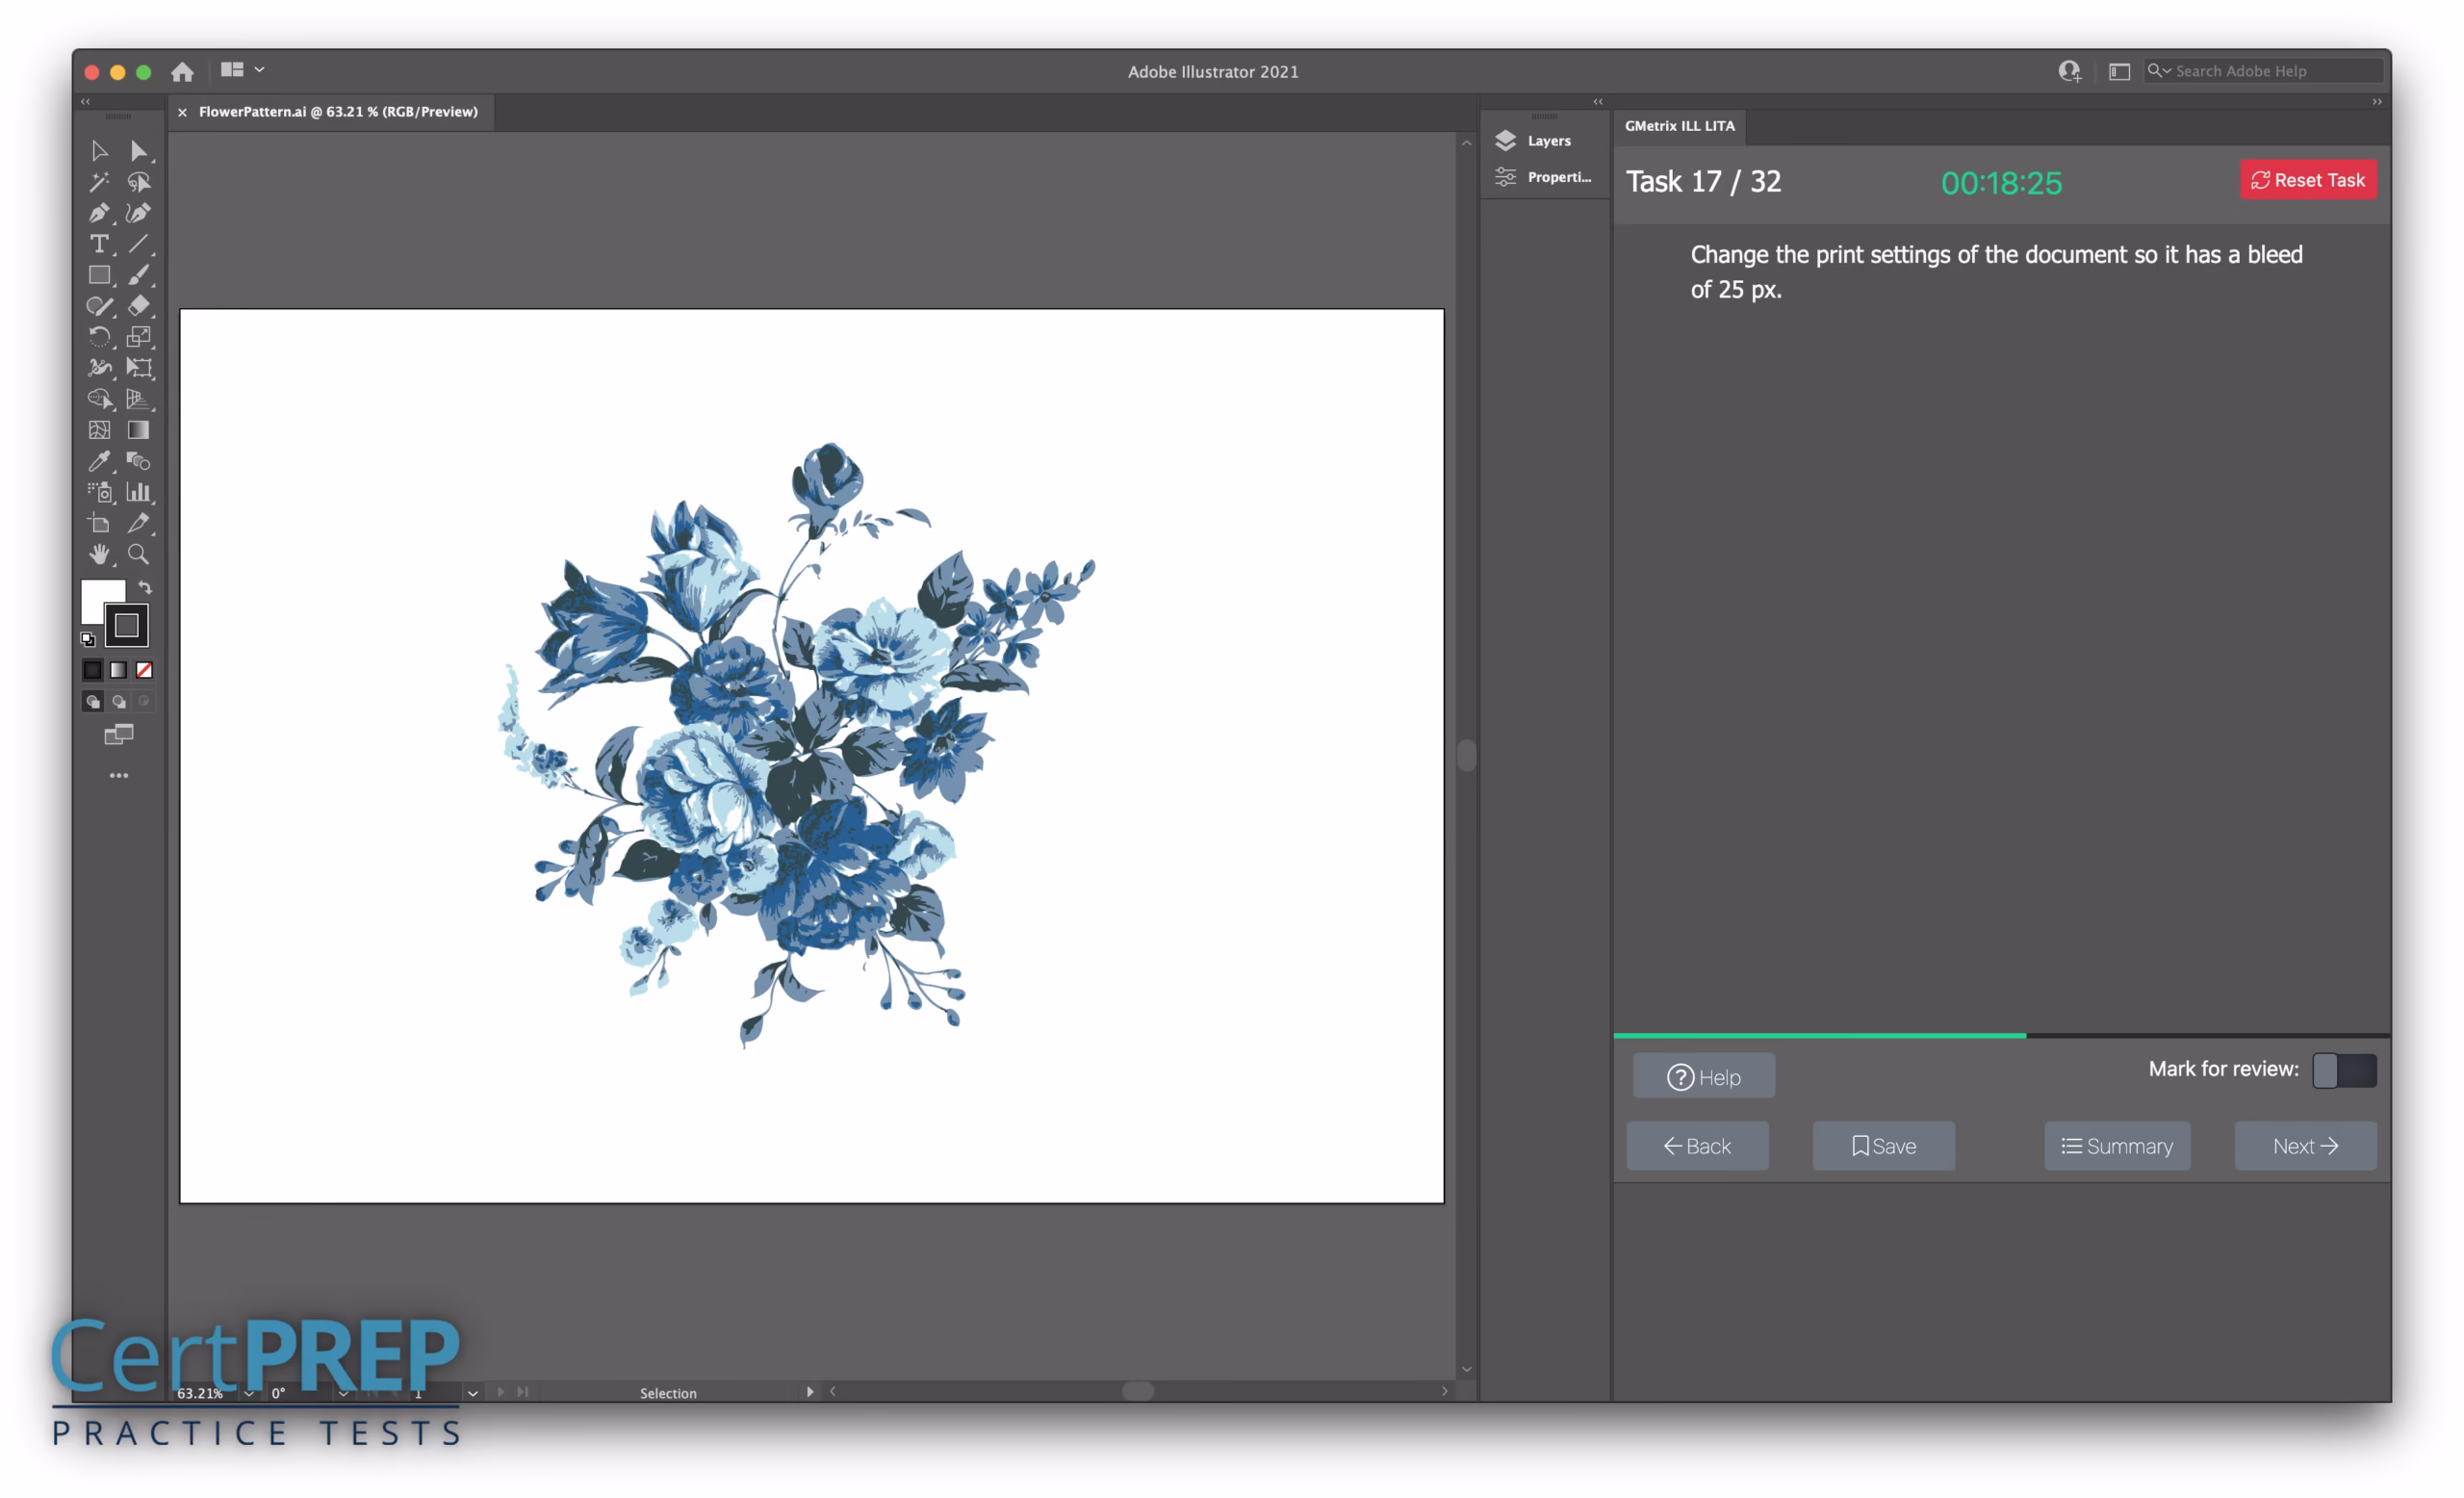Pick the Zoom tool

[138, 554]
